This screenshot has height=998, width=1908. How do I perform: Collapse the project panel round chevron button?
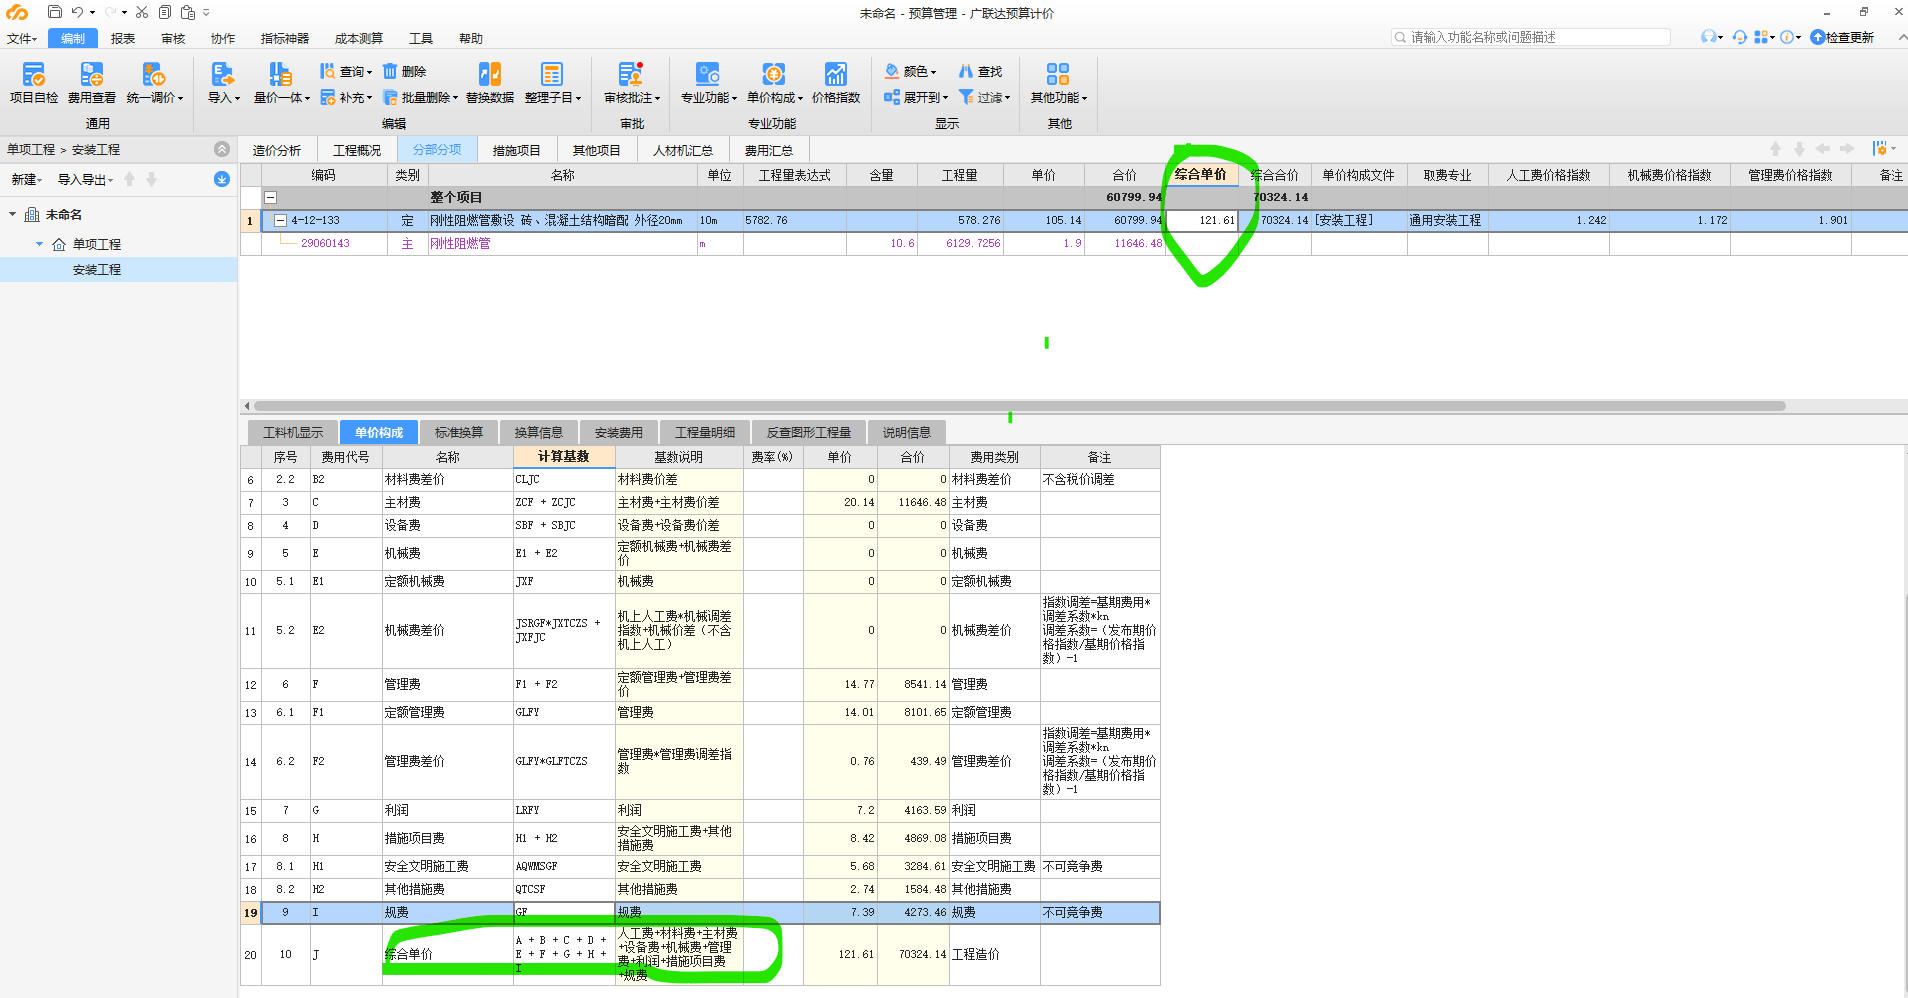(222, 149)
